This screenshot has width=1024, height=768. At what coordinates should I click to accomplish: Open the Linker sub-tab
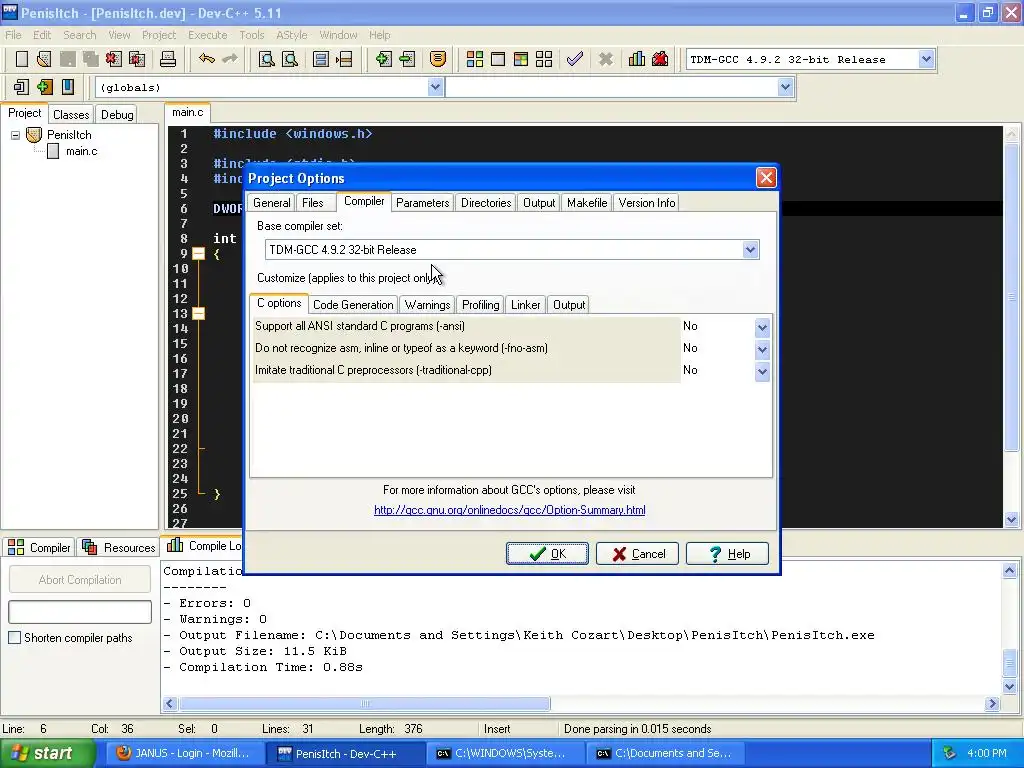point(526,305)
